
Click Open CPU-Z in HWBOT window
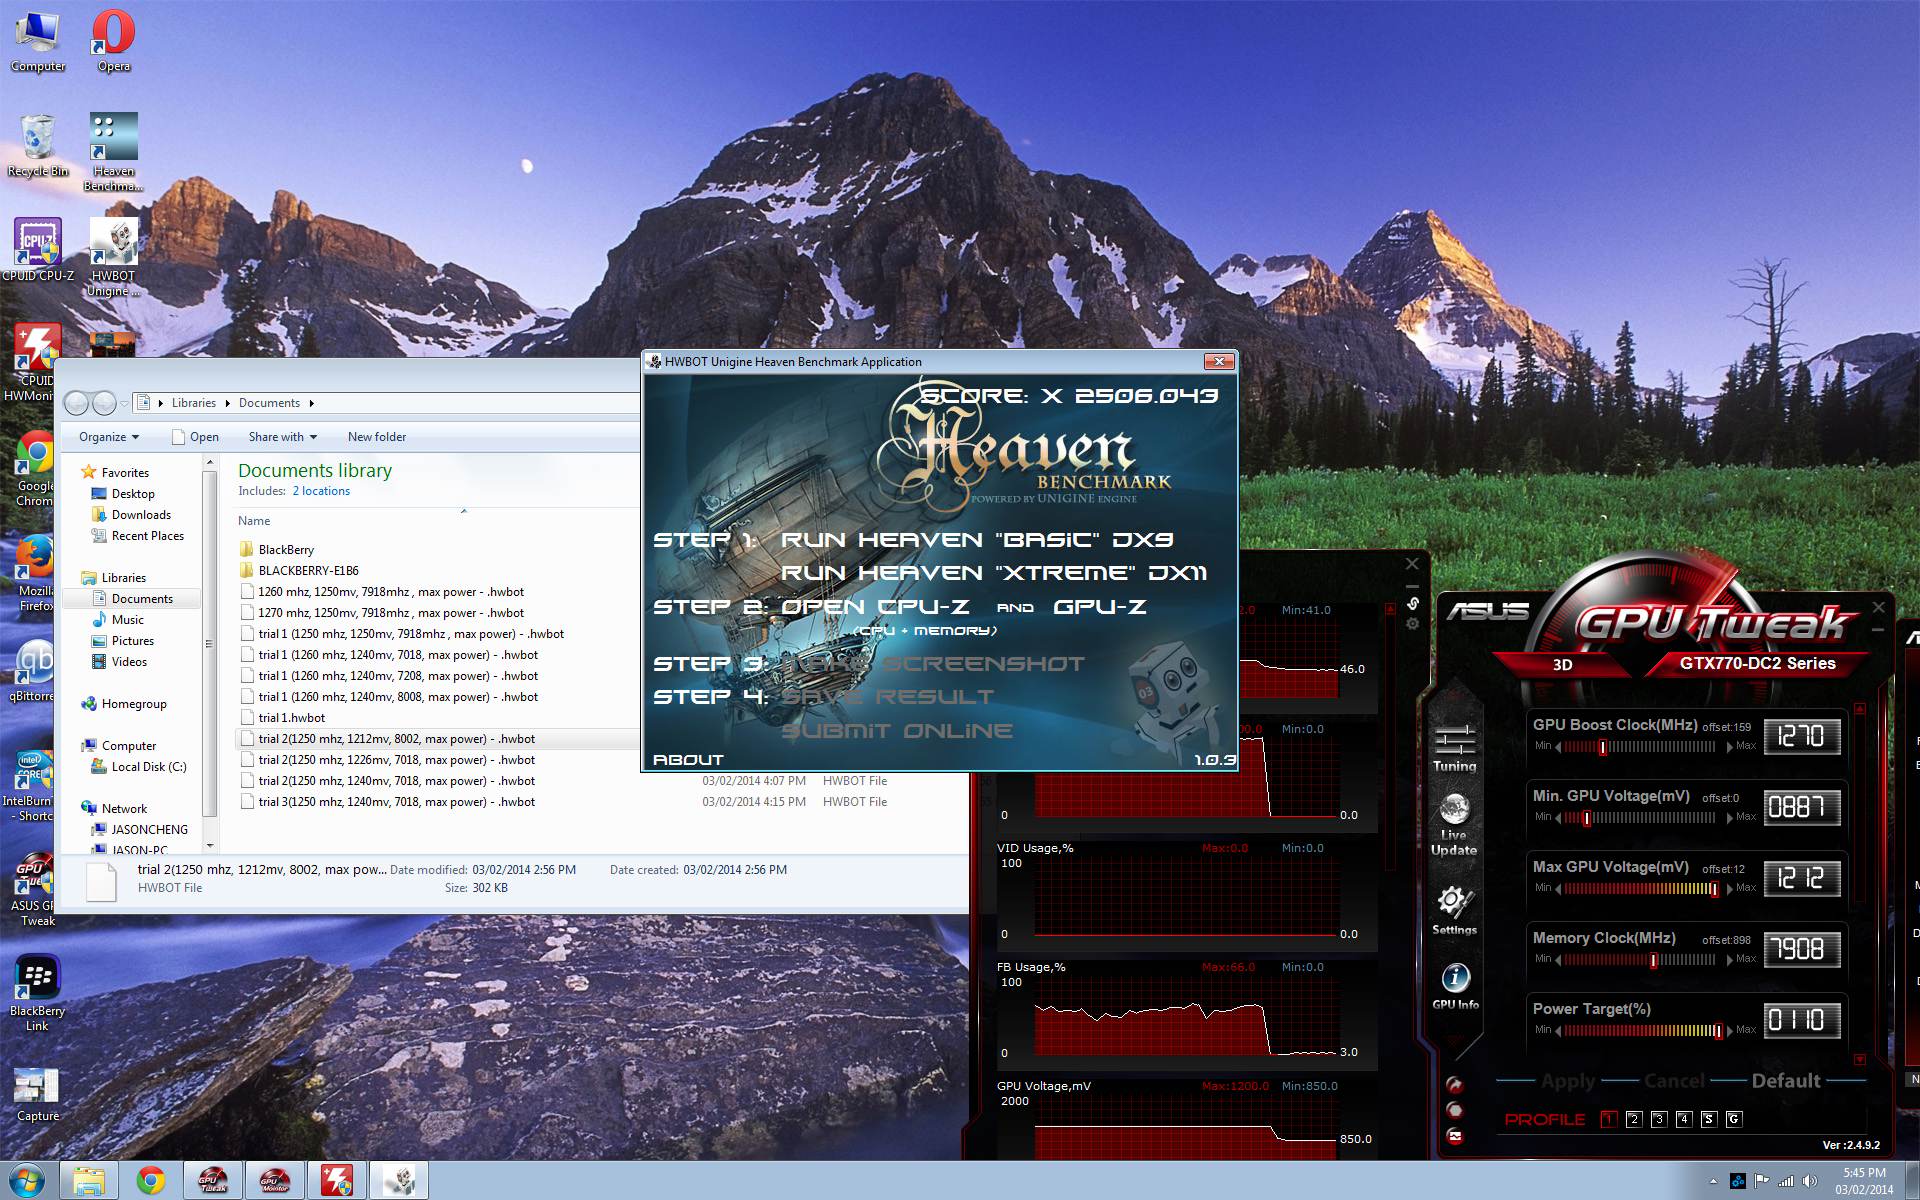pos(875,607)
